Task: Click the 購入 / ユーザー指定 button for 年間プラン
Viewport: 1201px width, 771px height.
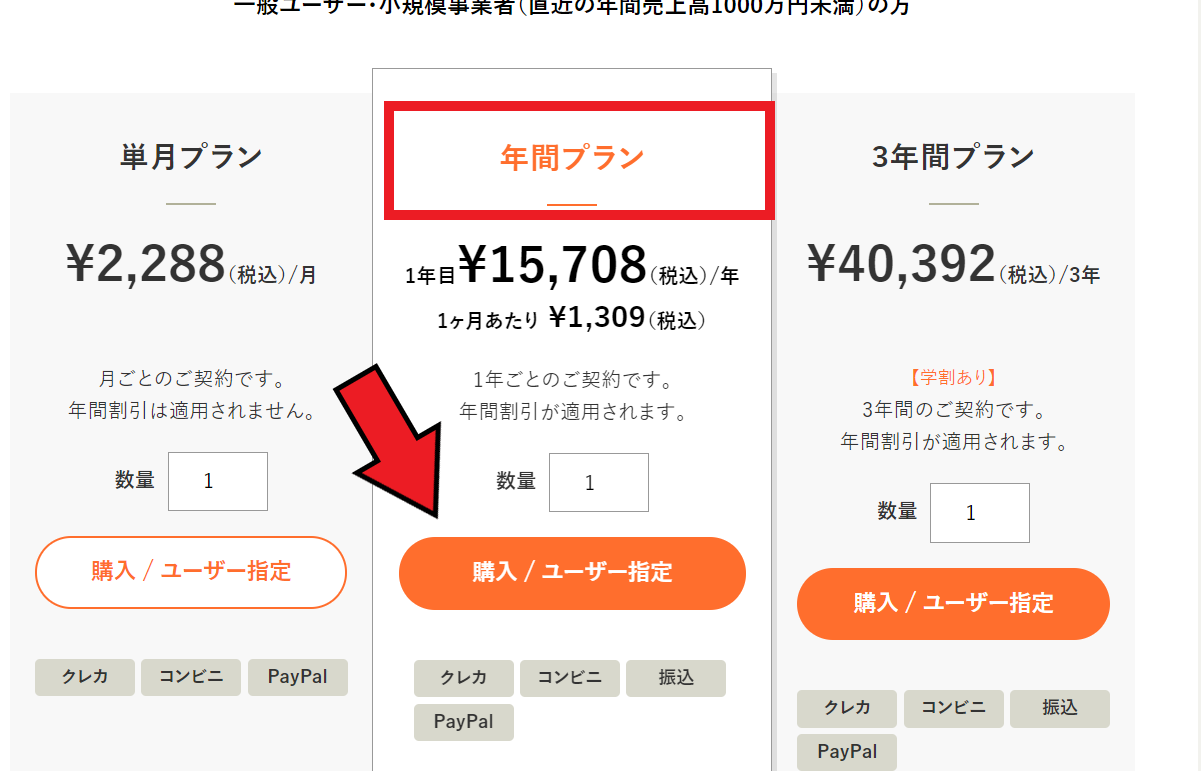Action: click(x=572, y=573)
